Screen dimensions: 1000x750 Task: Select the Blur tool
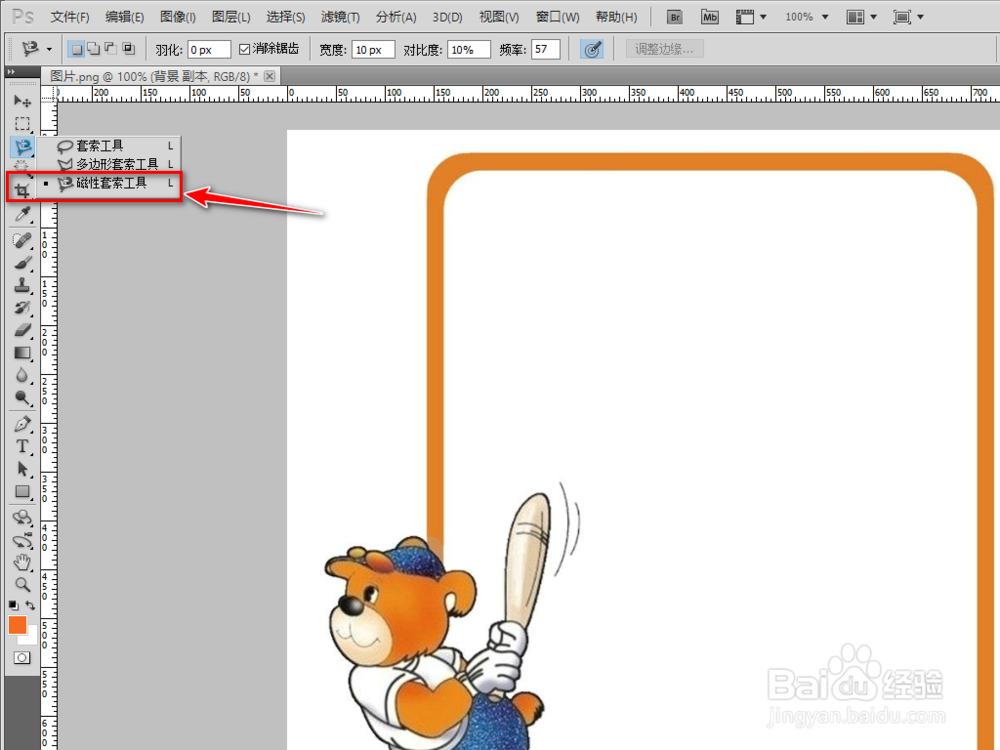point(22,375)
